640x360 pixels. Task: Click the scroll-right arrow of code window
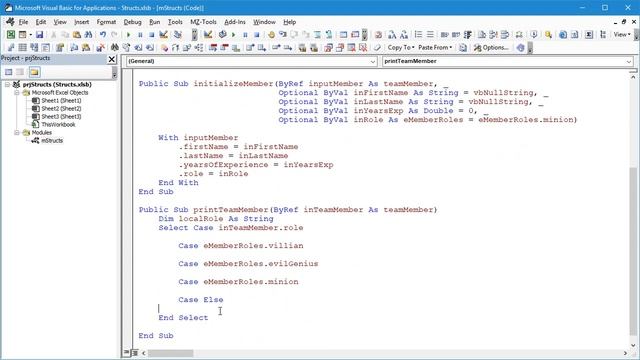pos(625,353)
